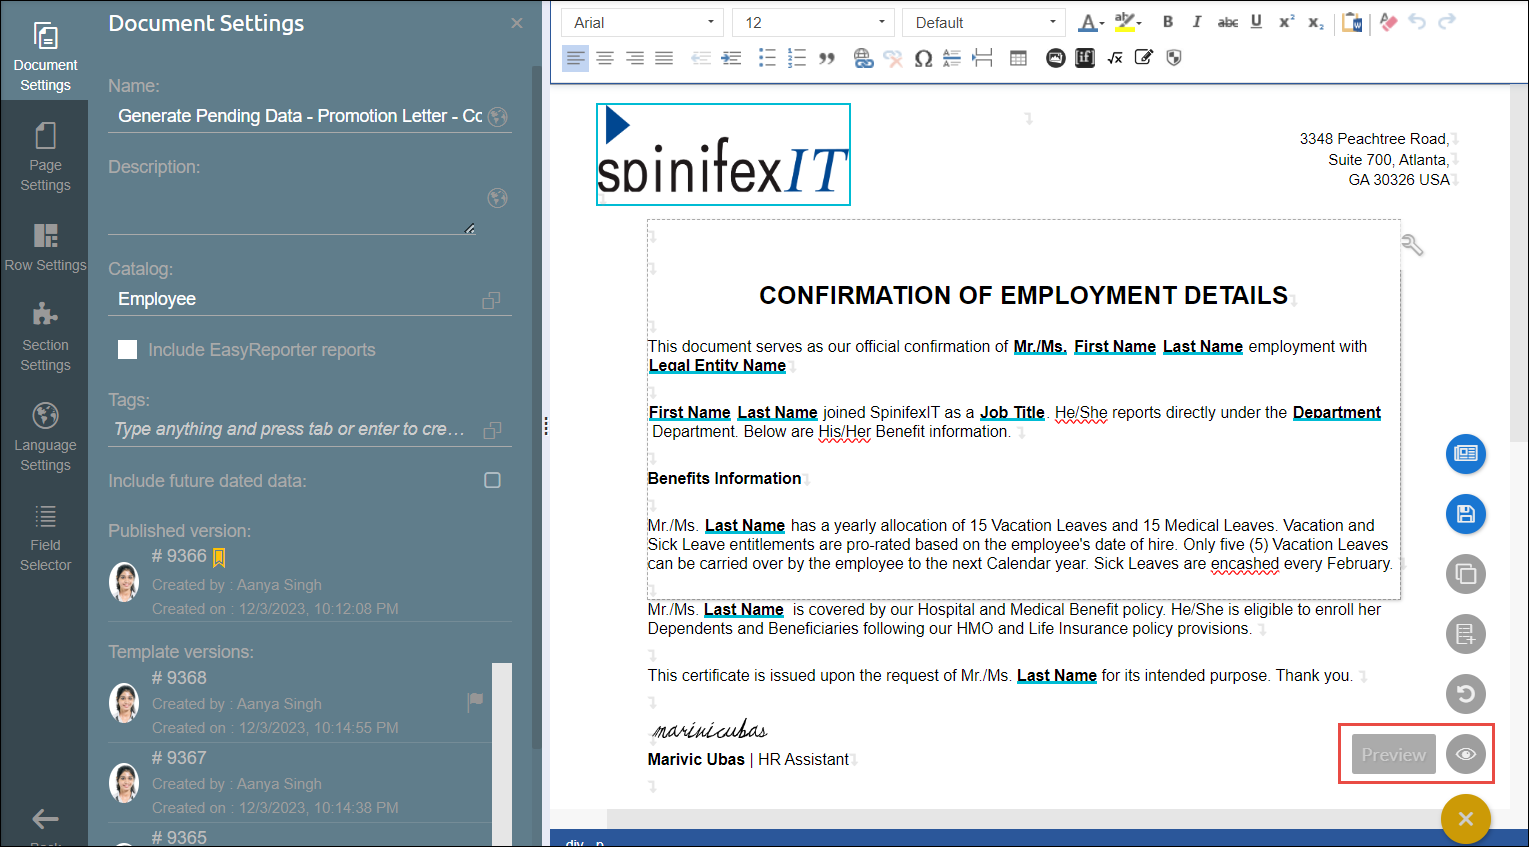
Task: Toggle bold text formatting
Action: [x=1167, y=22]
